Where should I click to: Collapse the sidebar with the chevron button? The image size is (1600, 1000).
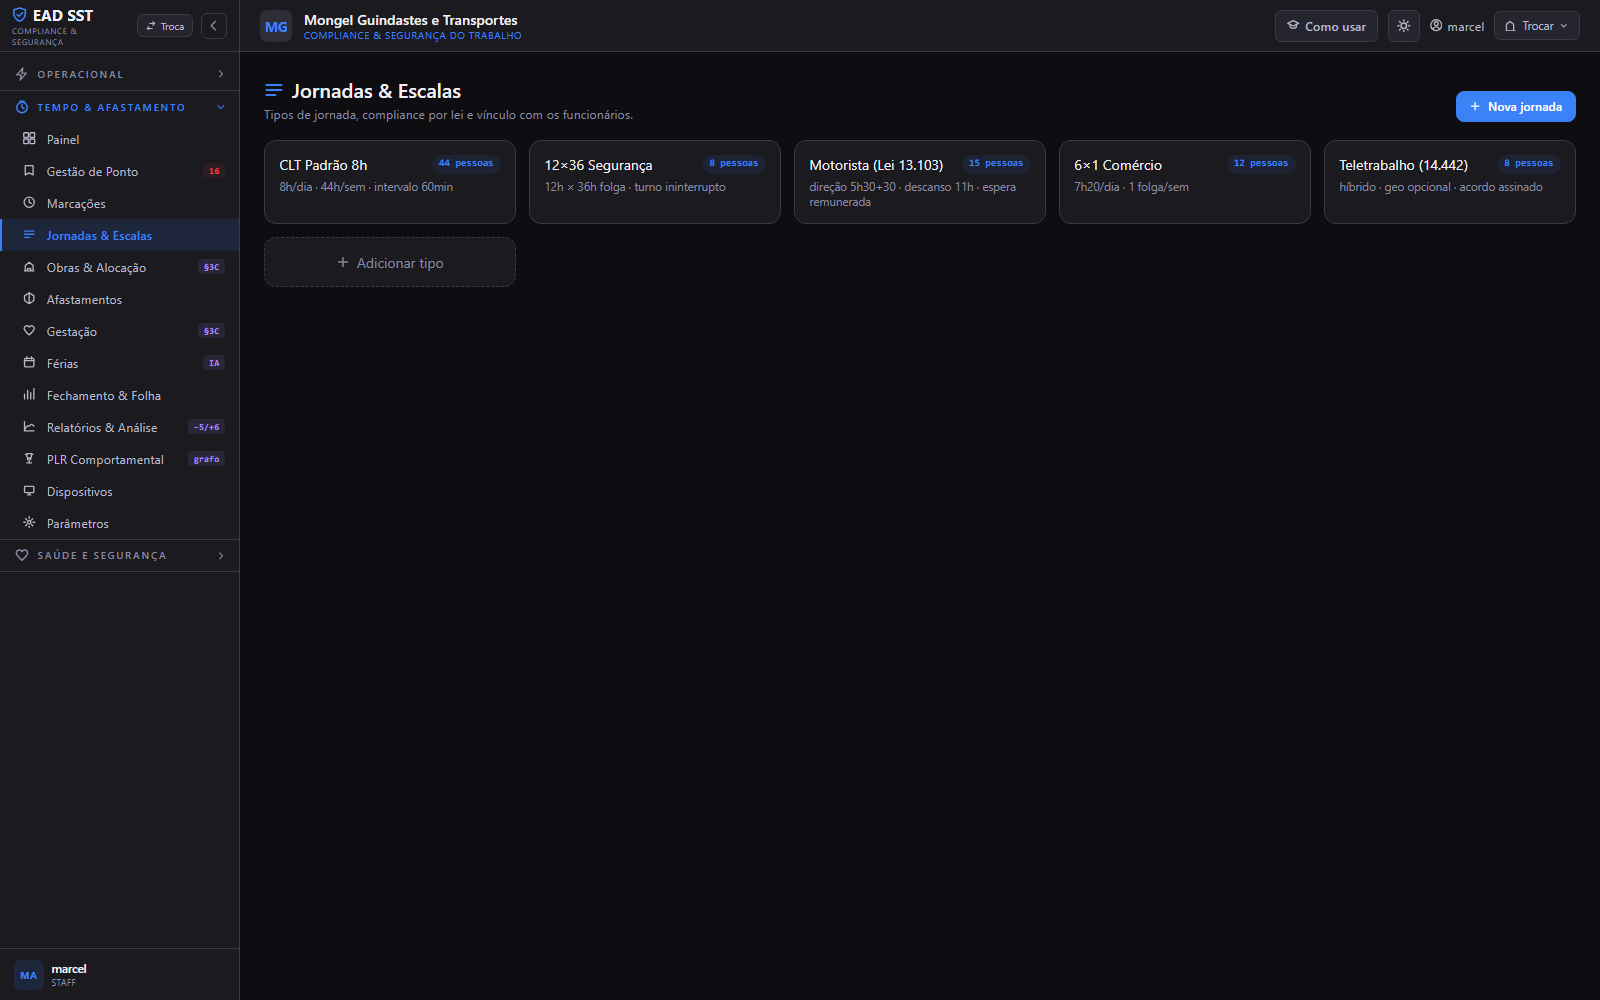point(214,26)
